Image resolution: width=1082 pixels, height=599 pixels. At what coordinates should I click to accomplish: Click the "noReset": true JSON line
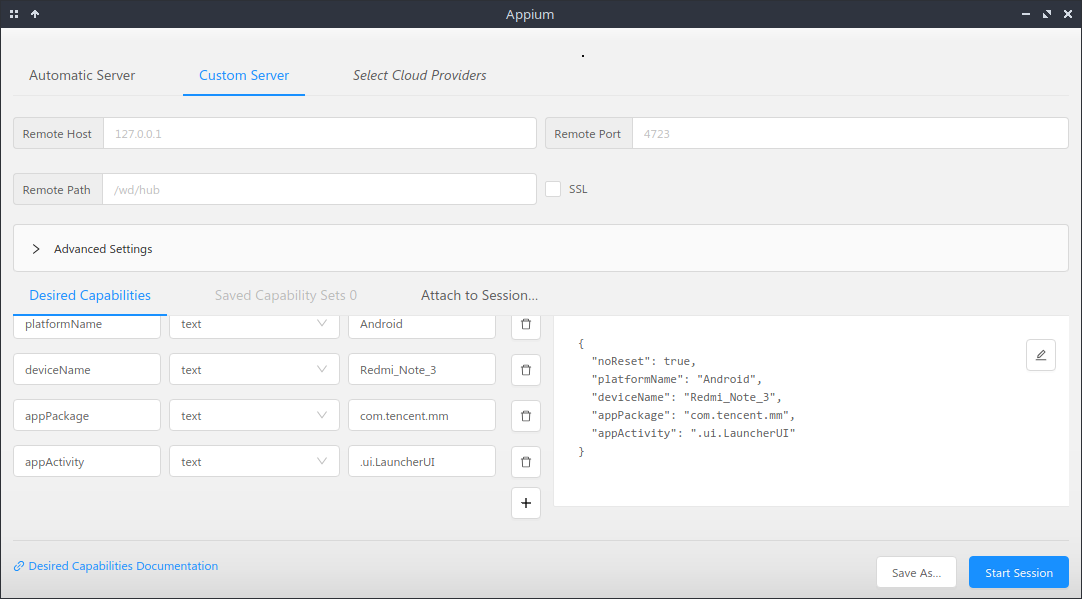(x=644, y=362)
